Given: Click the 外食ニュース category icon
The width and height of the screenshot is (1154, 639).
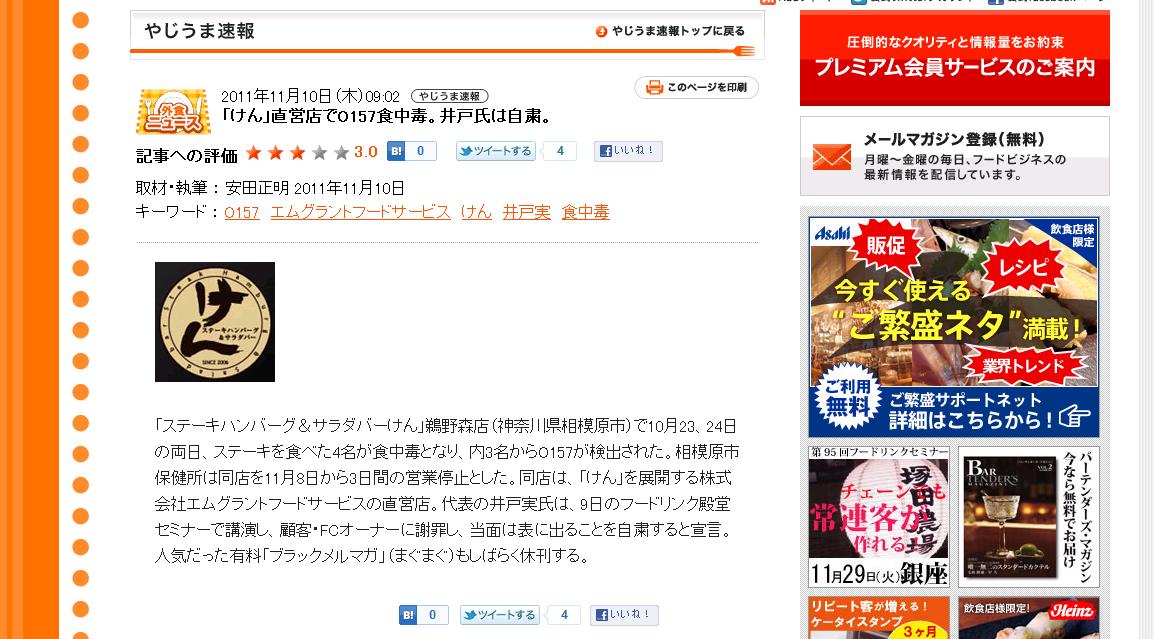Looking at the screenshot, I should coord(174,111).
